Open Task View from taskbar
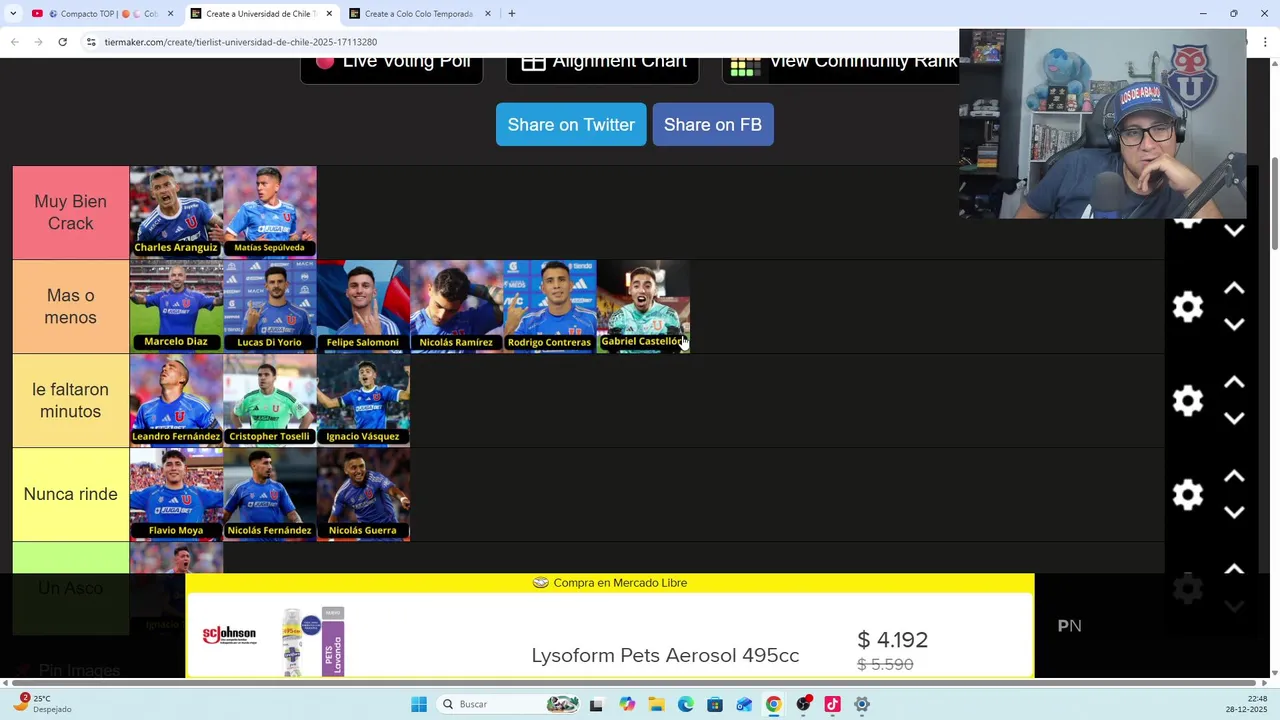 (x=596, y=704)
